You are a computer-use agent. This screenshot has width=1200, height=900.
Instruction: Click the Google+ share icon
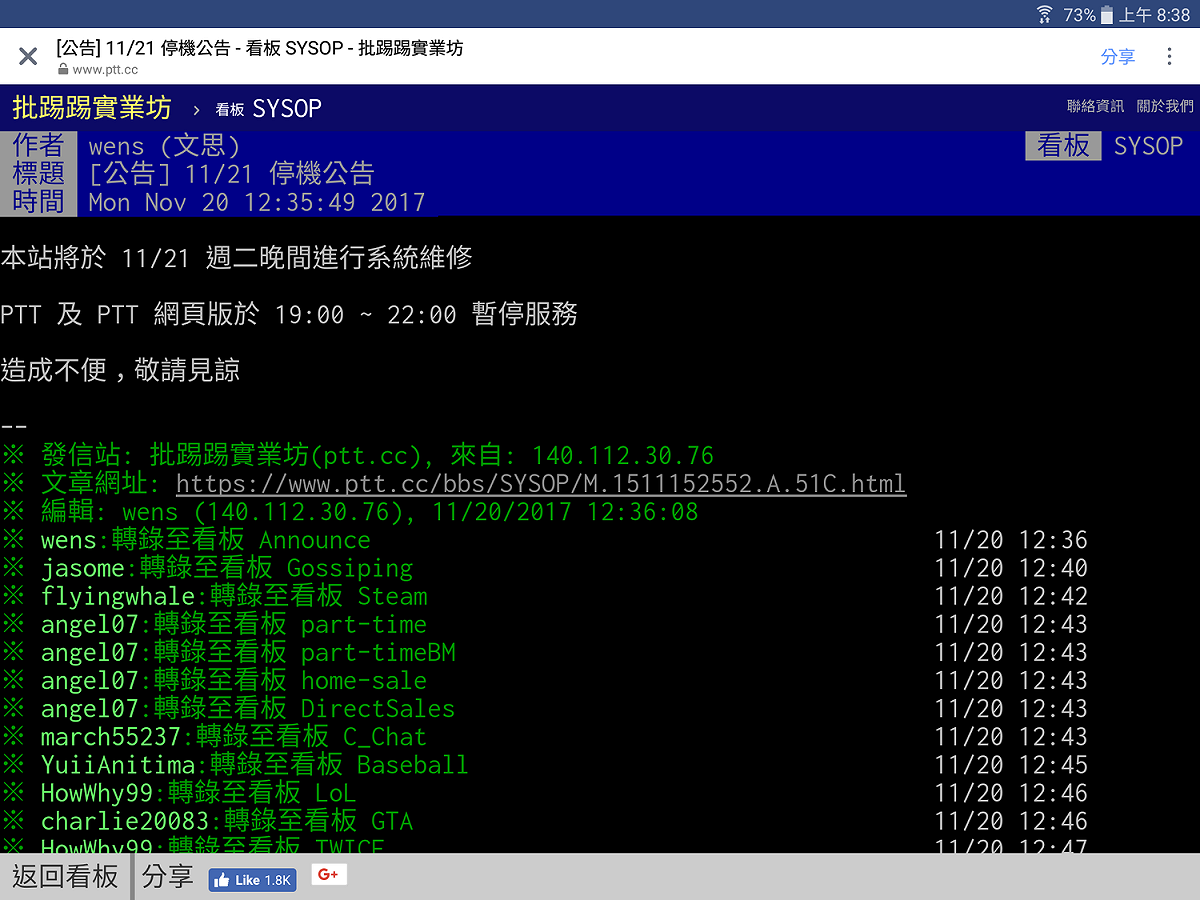[329, 875]
